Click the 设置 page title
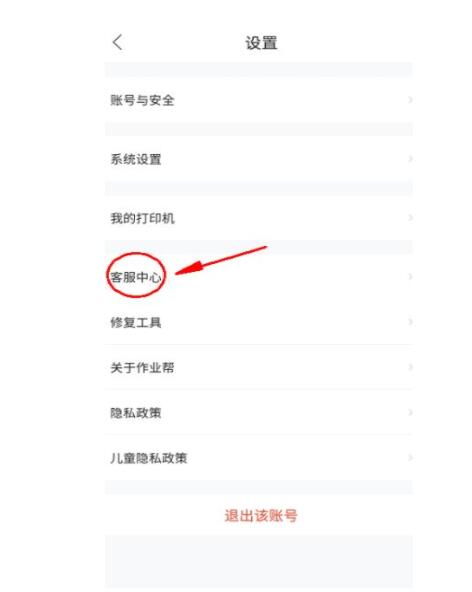 (261, 43)
